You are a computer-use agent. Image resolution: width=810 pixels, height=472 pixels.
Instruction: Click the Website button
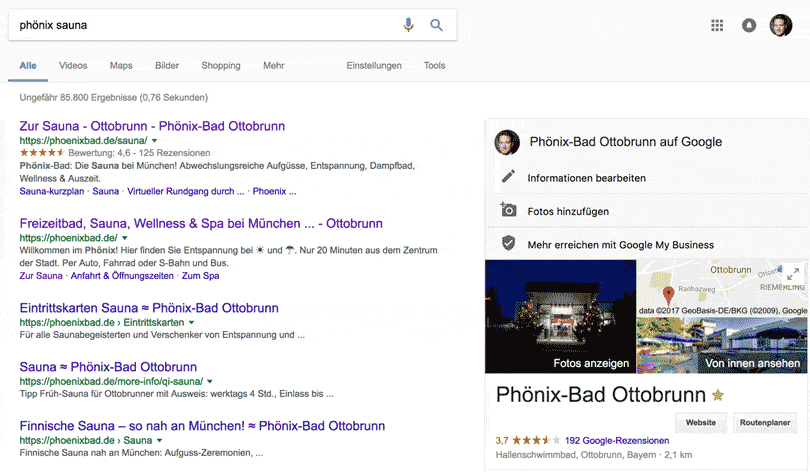pos(700,422)
